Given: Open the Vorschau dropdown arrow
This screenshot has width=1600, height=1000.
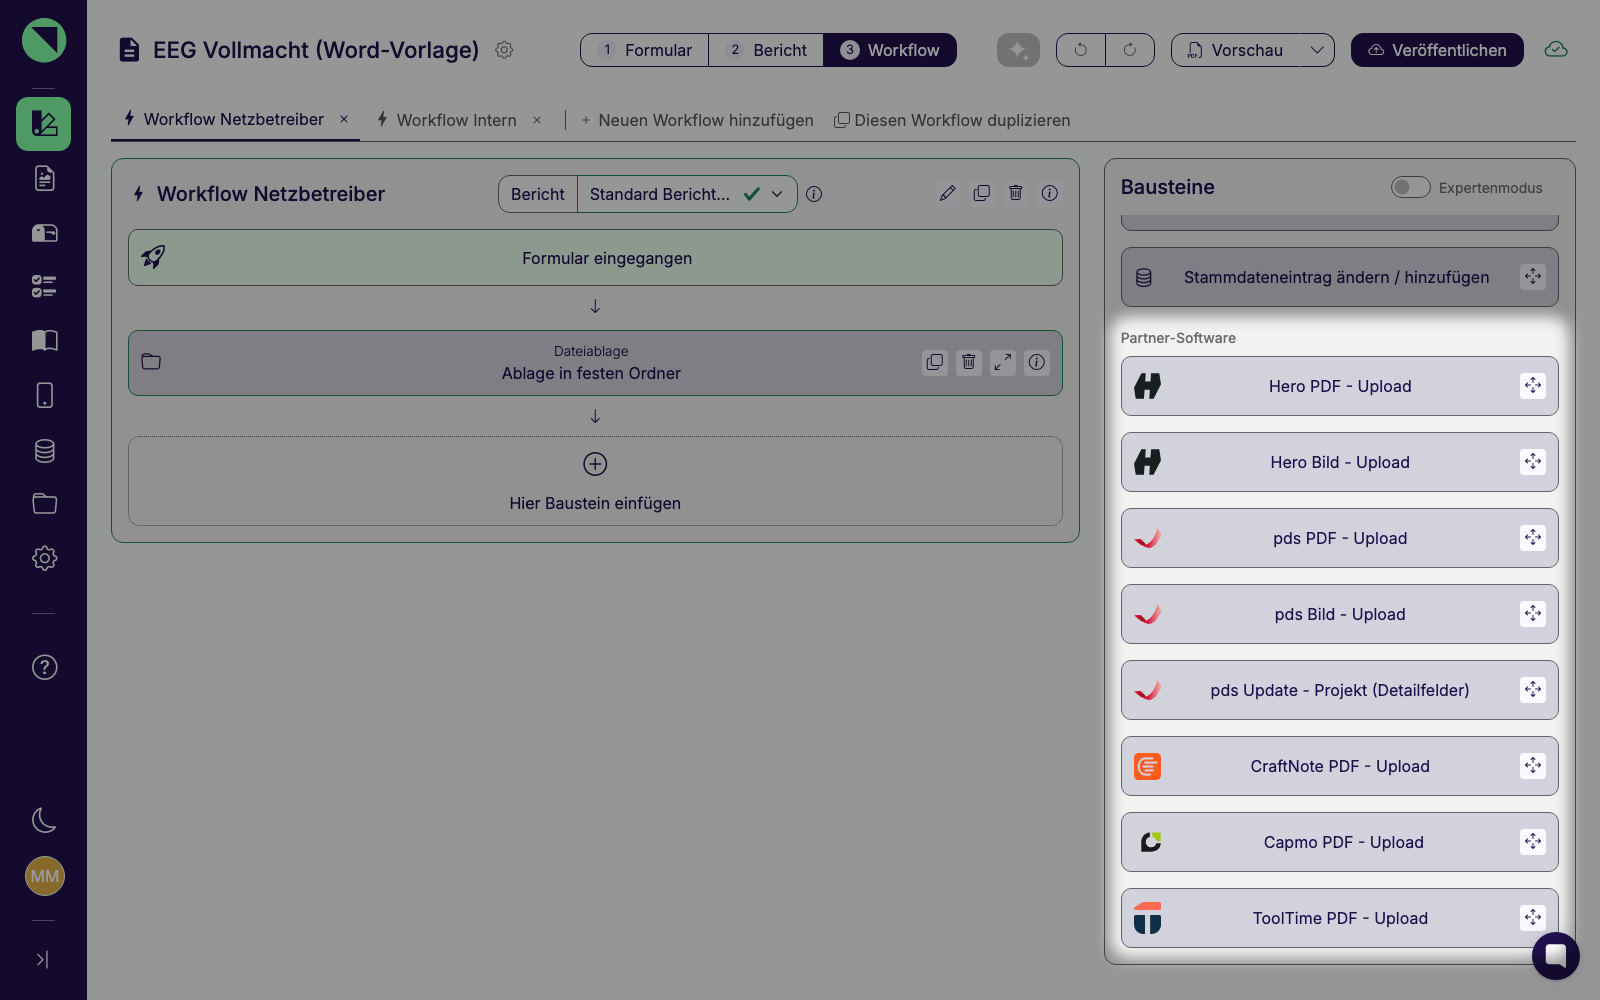Looking at the screenshot, I should click(x=1317, y=50).
